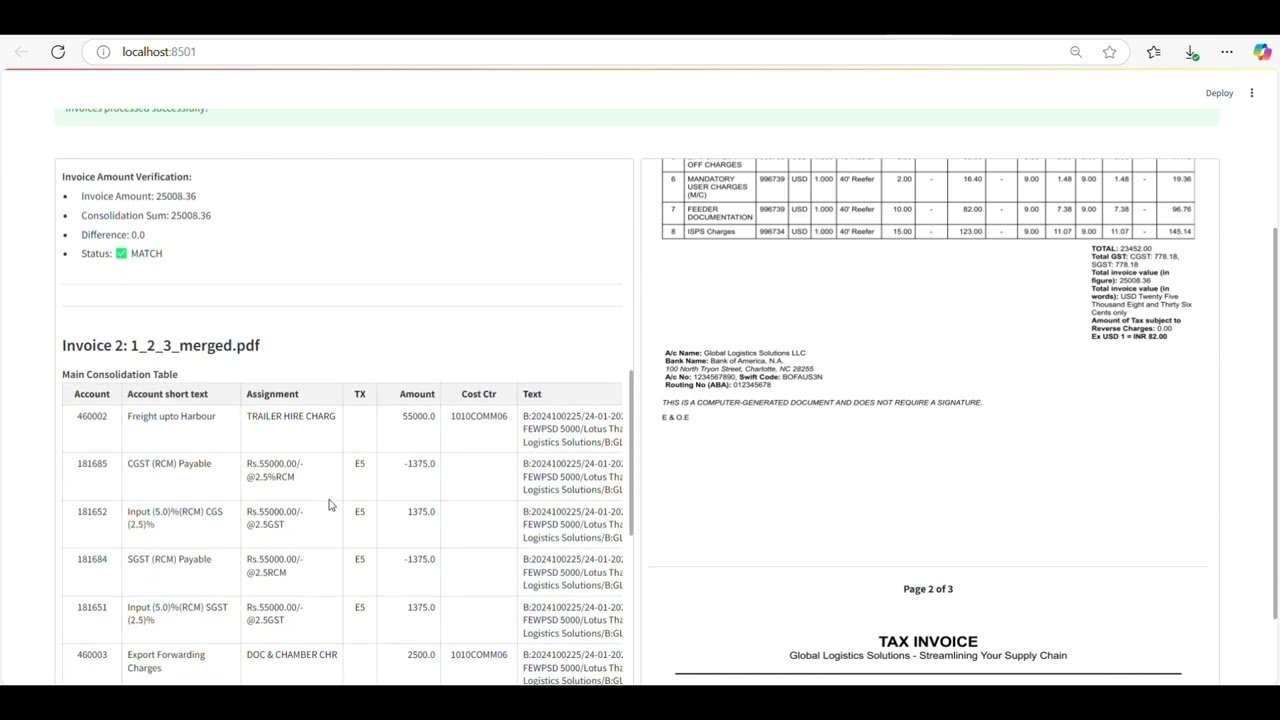Open browser settings three-dots menu
1280x720 pixels.
click(x=1227, y=52)
